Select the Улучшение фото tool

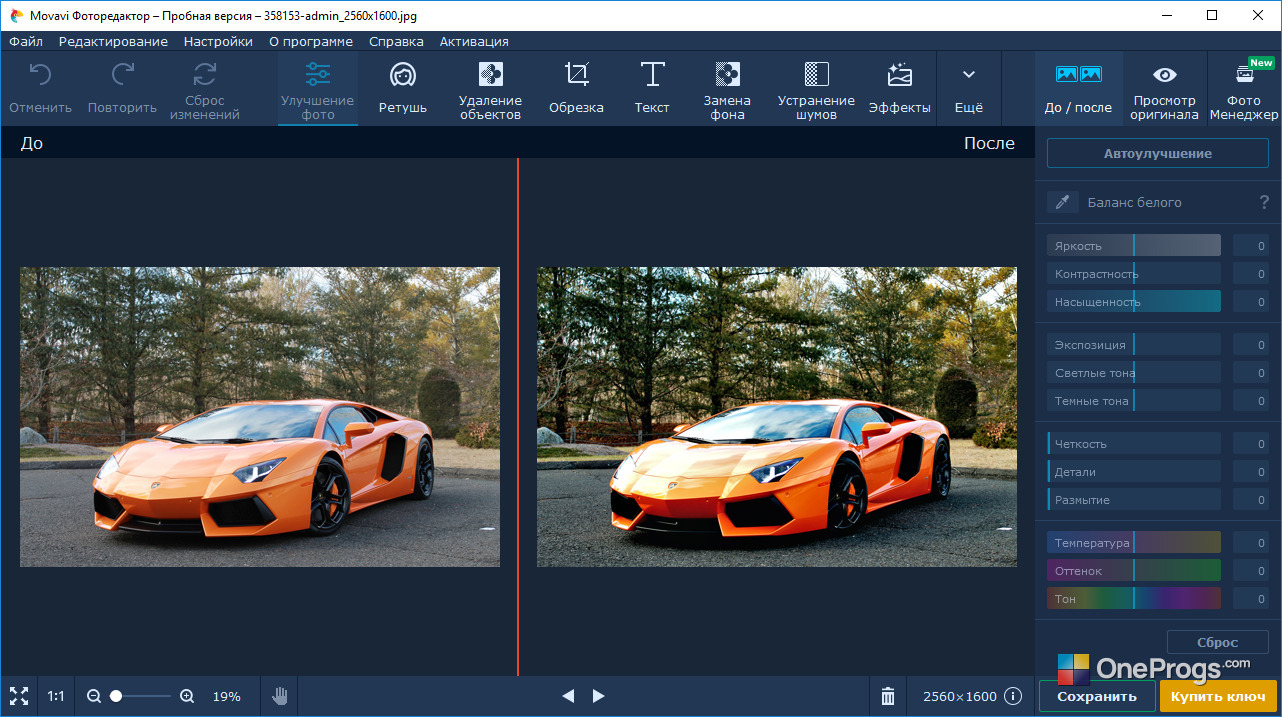tap(317, 90)
